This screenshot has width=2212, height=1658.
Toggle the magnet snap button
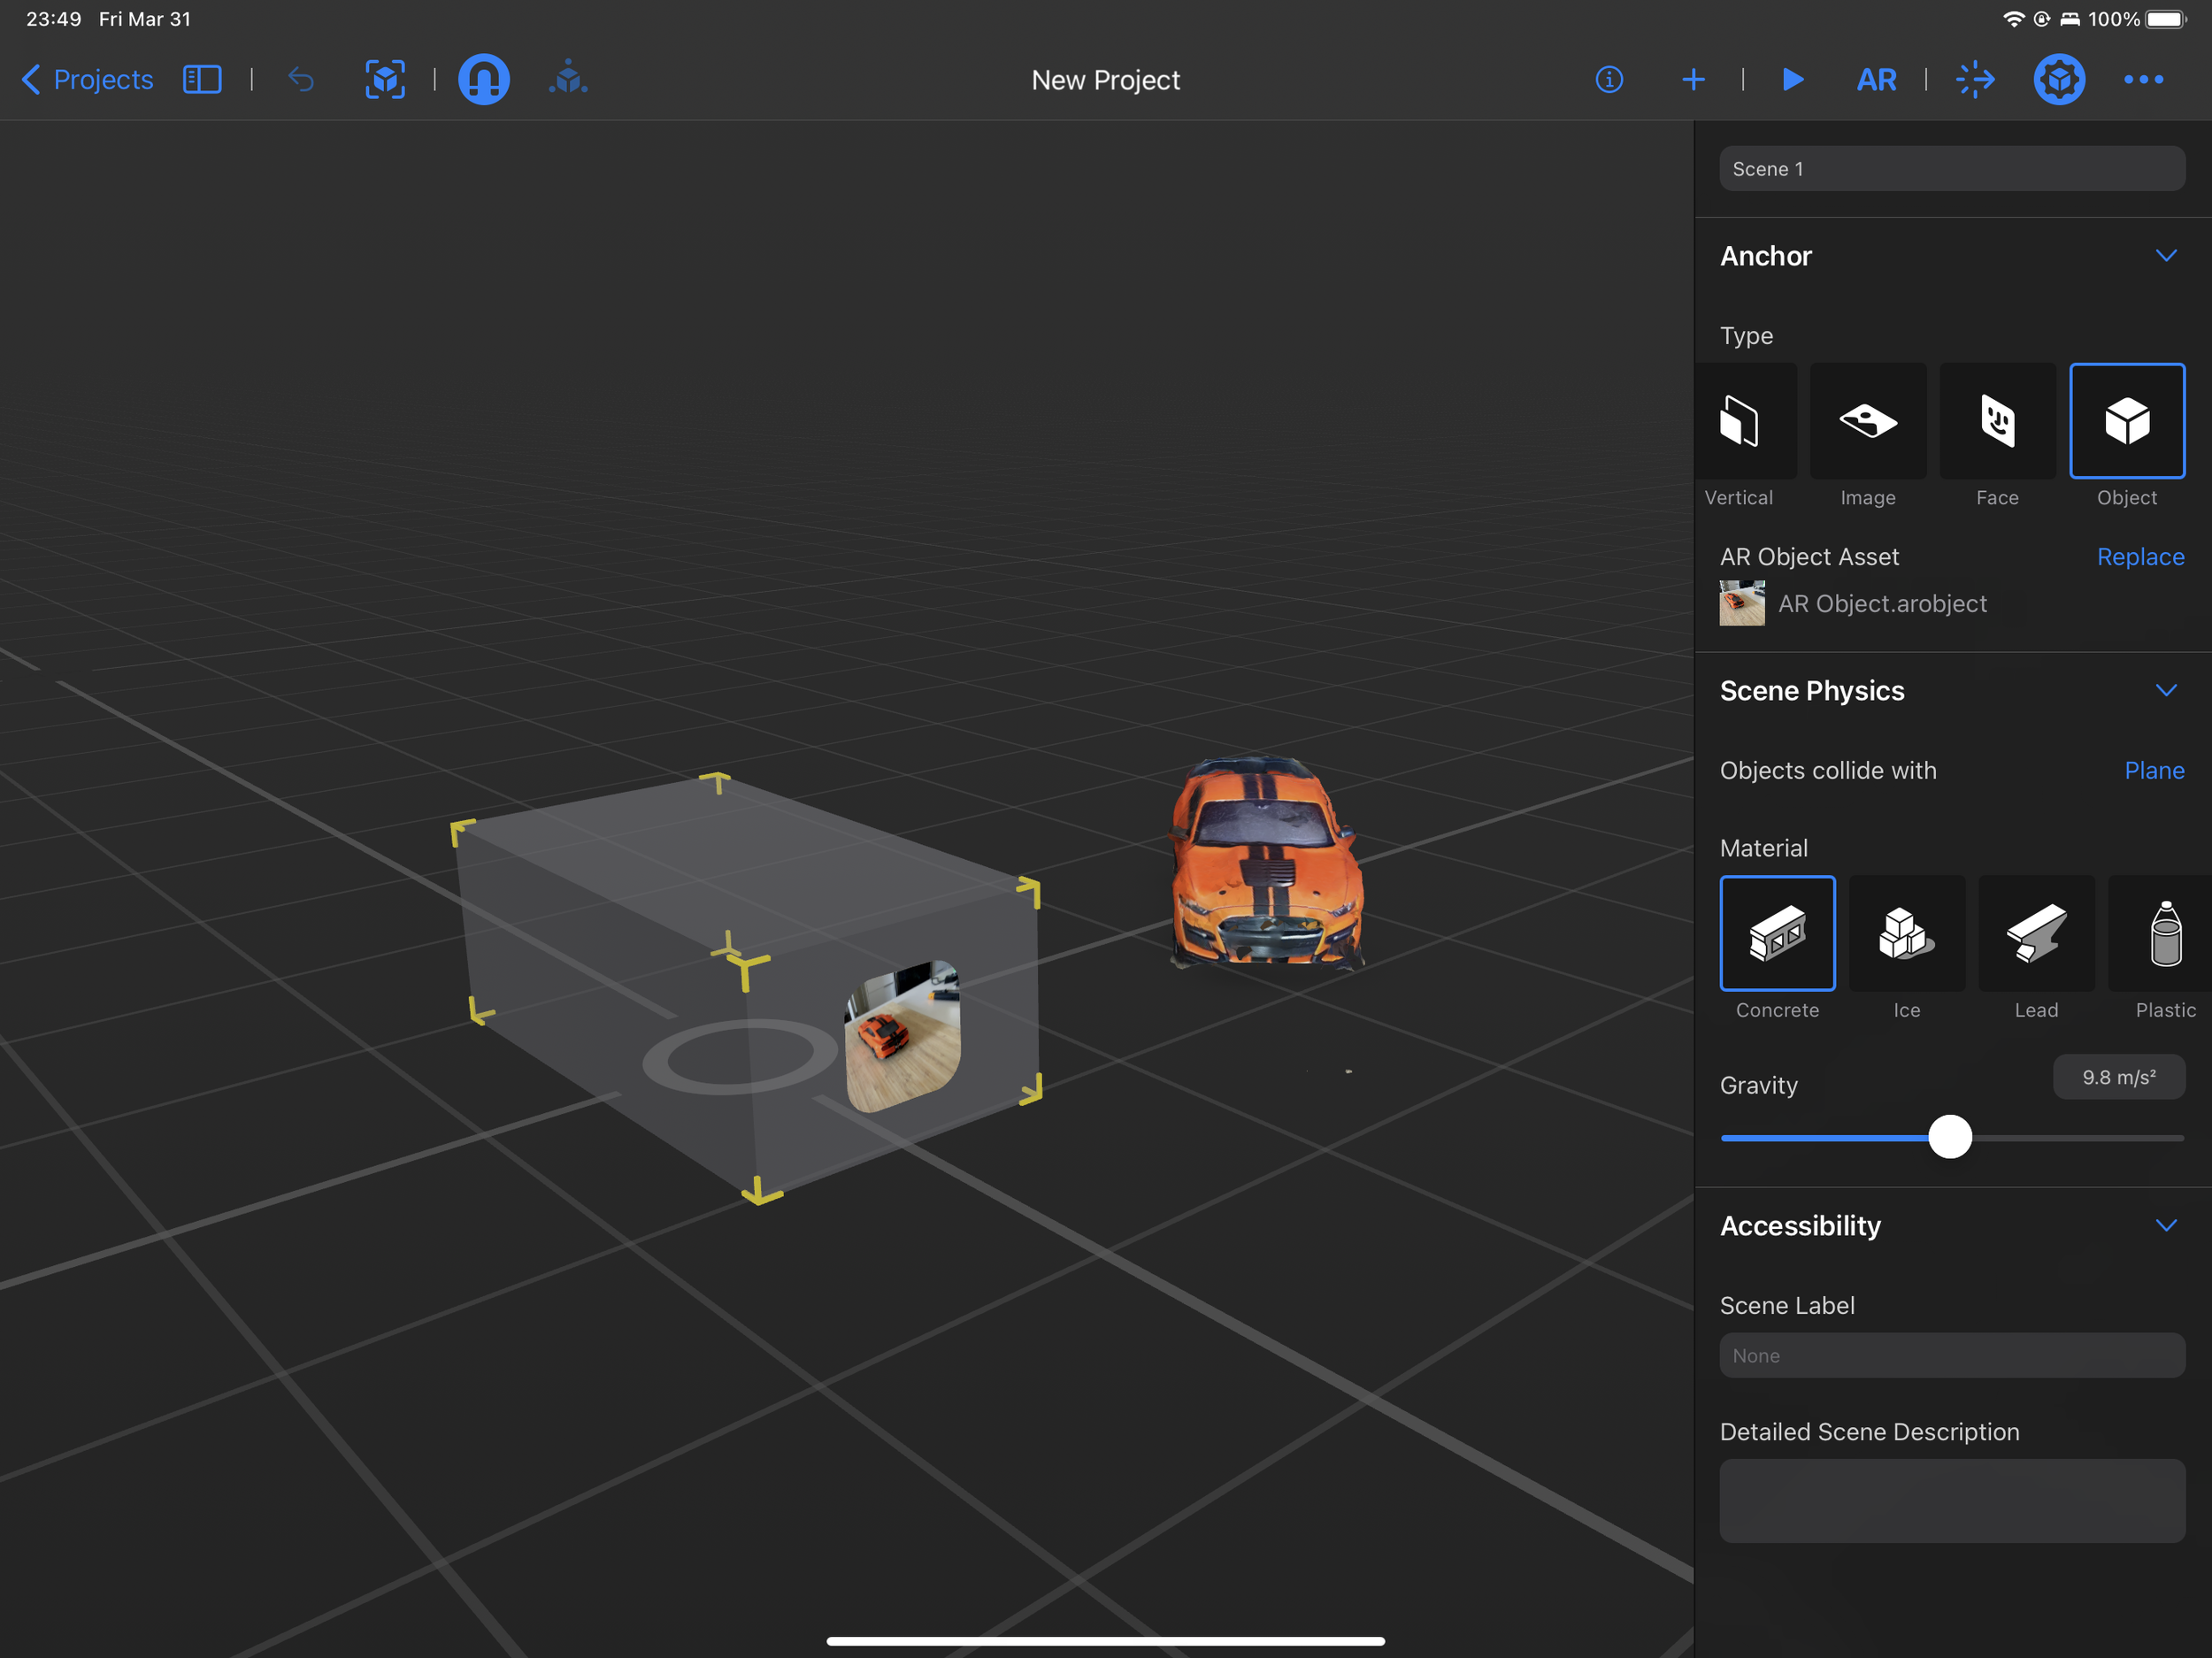click(x=484, y=79)
